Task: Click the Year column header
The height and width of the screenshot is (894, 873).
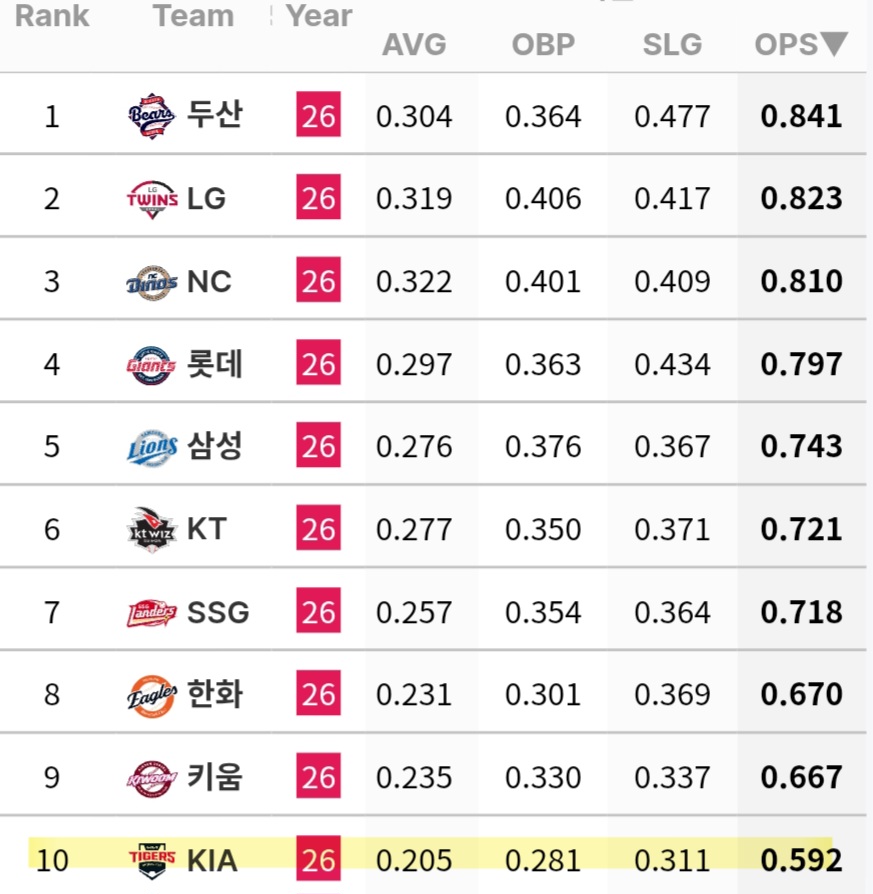Action: [319, 15]
